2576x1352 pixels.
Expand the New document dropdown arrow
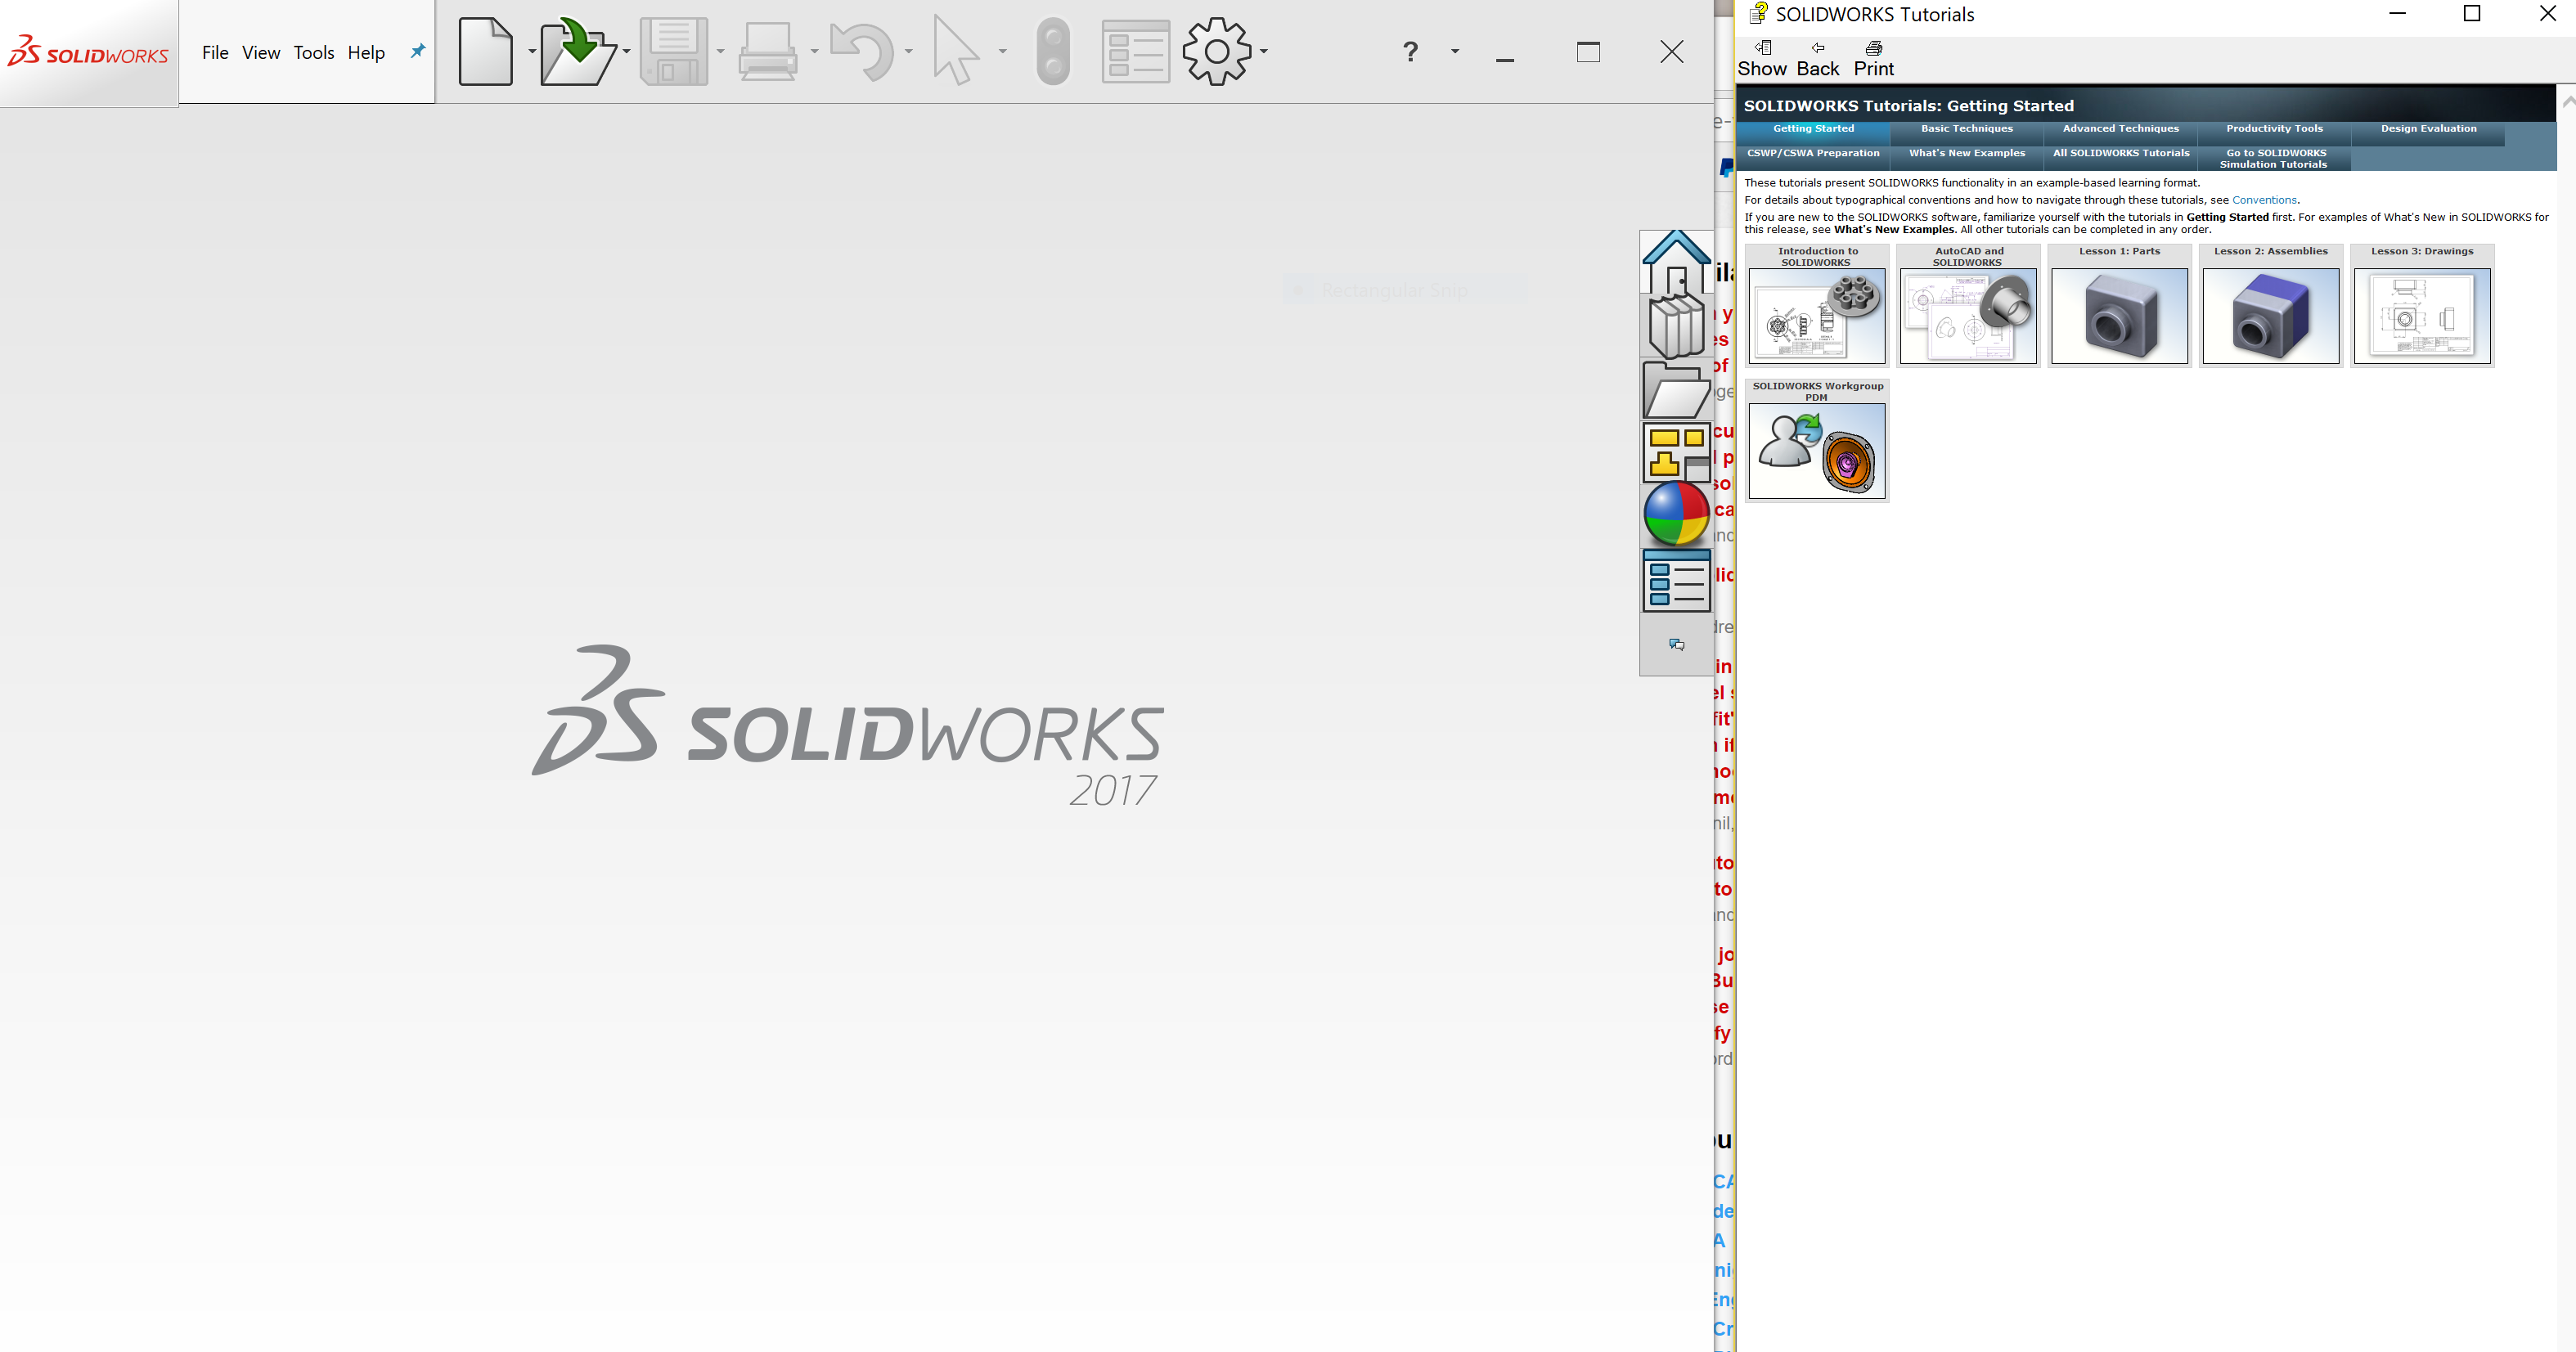(x=532, y=51)
